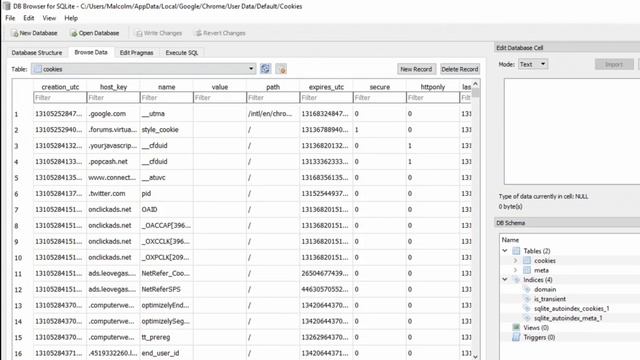The height and width of the screenshot is (360, 640).
Task: Click the OAID name cell
Action: pyautogui.click(x=167, y=209)
